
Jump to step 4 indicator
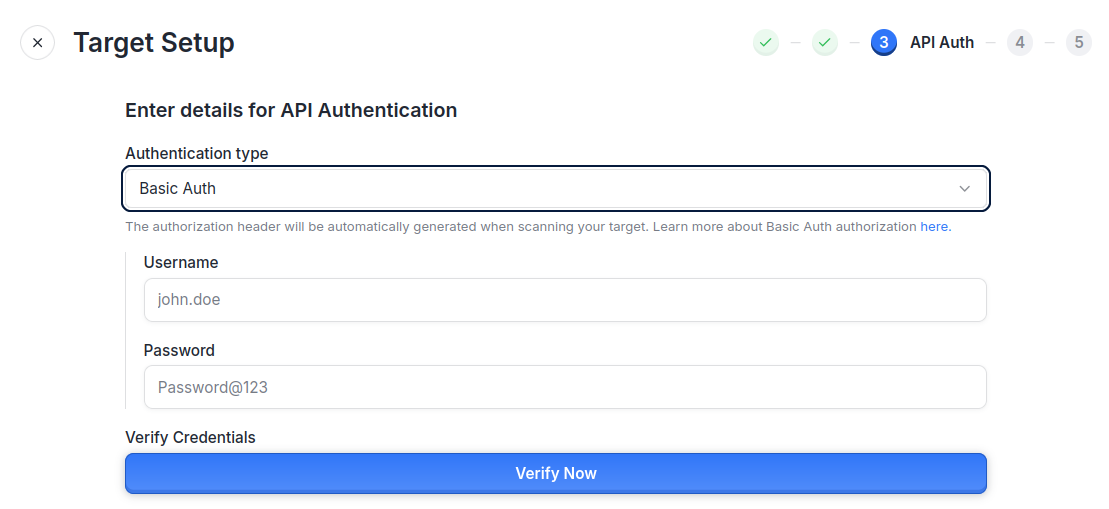[1020, 43]
